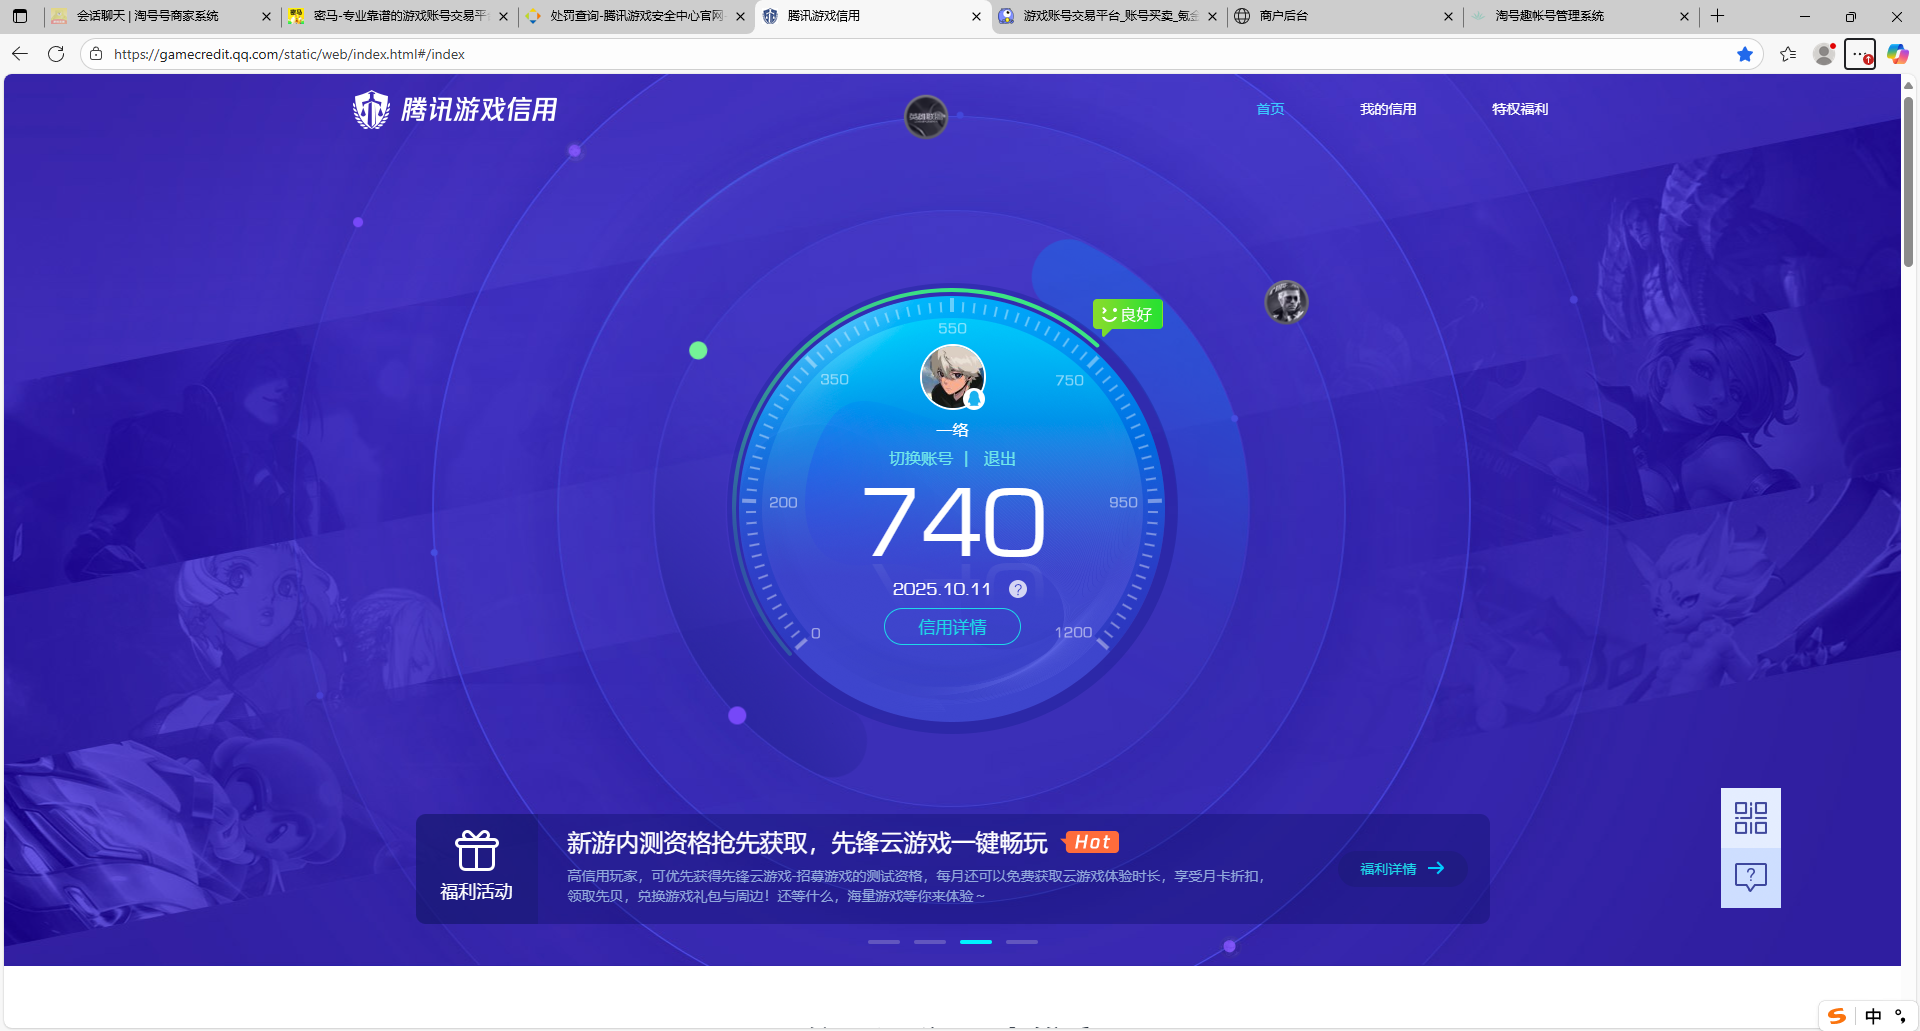Click the 腾讯游戏信用 shield logo
The width and height of the screenshot is (1920, 1031).
coord(371,109)
